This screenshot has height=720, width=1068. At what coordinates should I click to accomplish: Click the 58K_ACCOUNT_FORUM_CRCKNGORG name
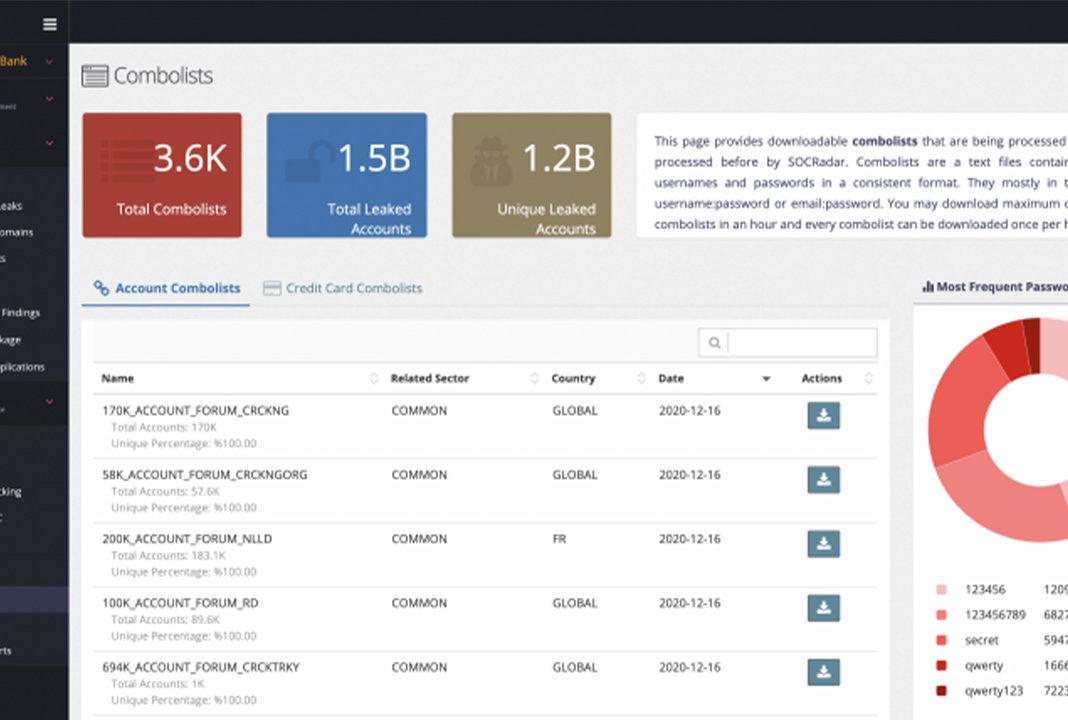pyautogui.click(x=205, y=475)
